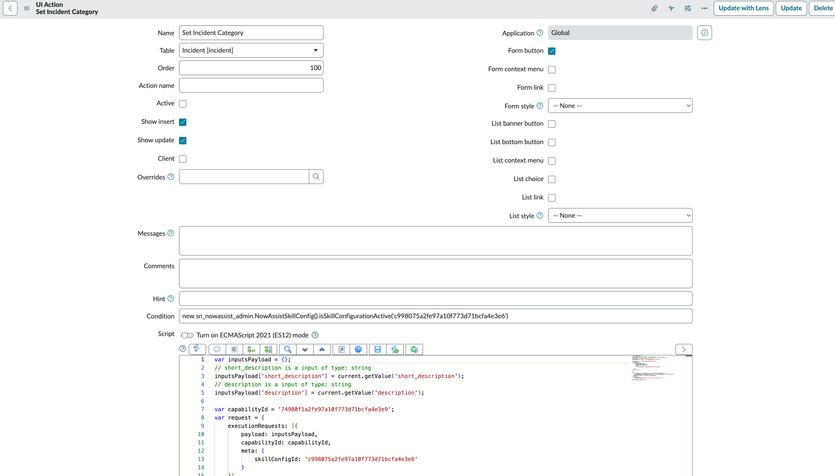Expand the Form style dropdown
Screen dimensions: 835x476
click(620, 106)
